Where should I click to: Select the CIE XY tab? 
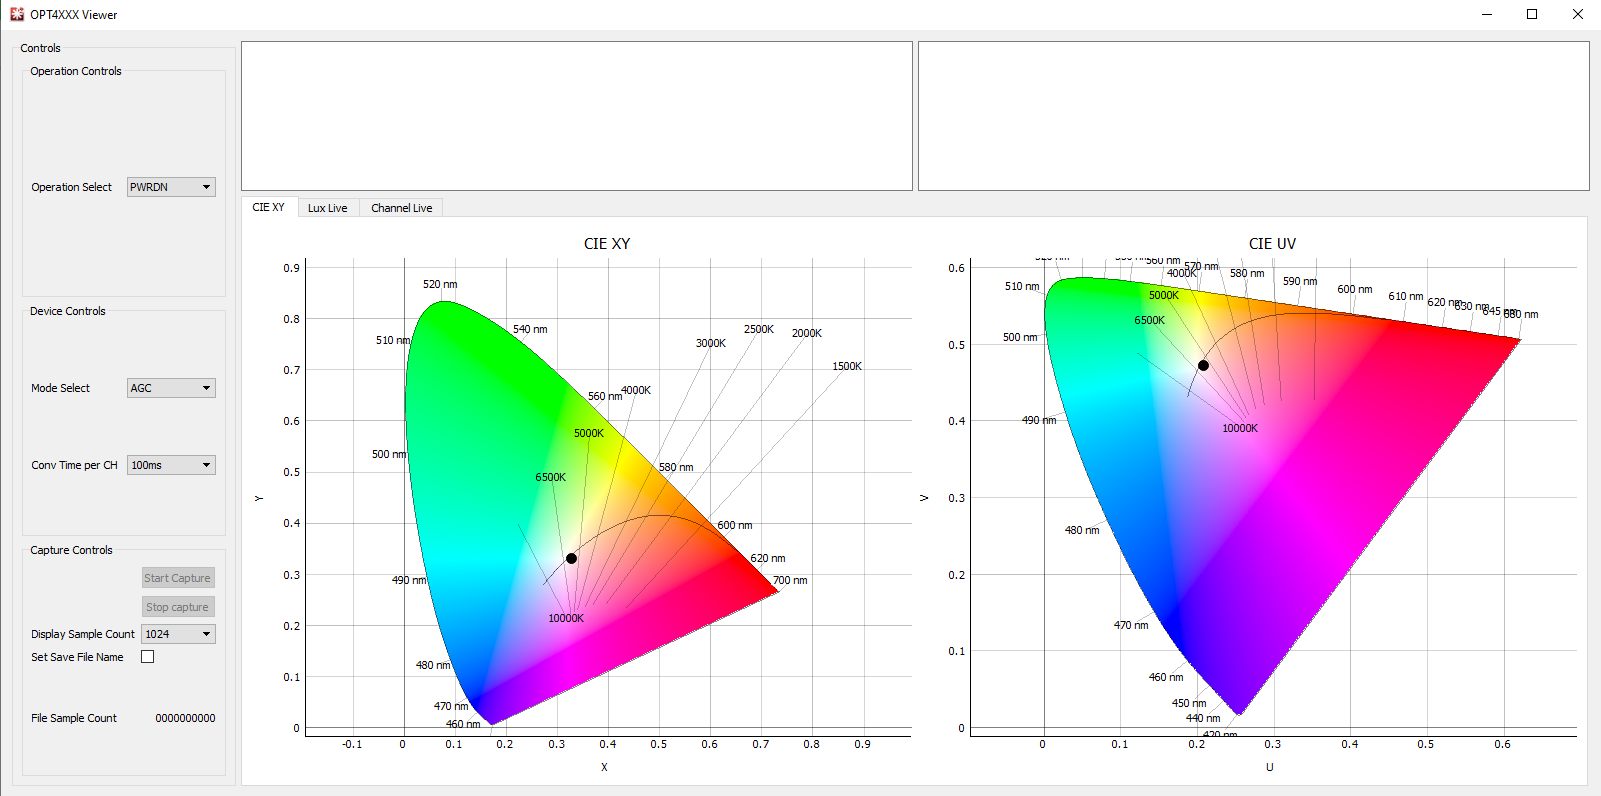268,207
